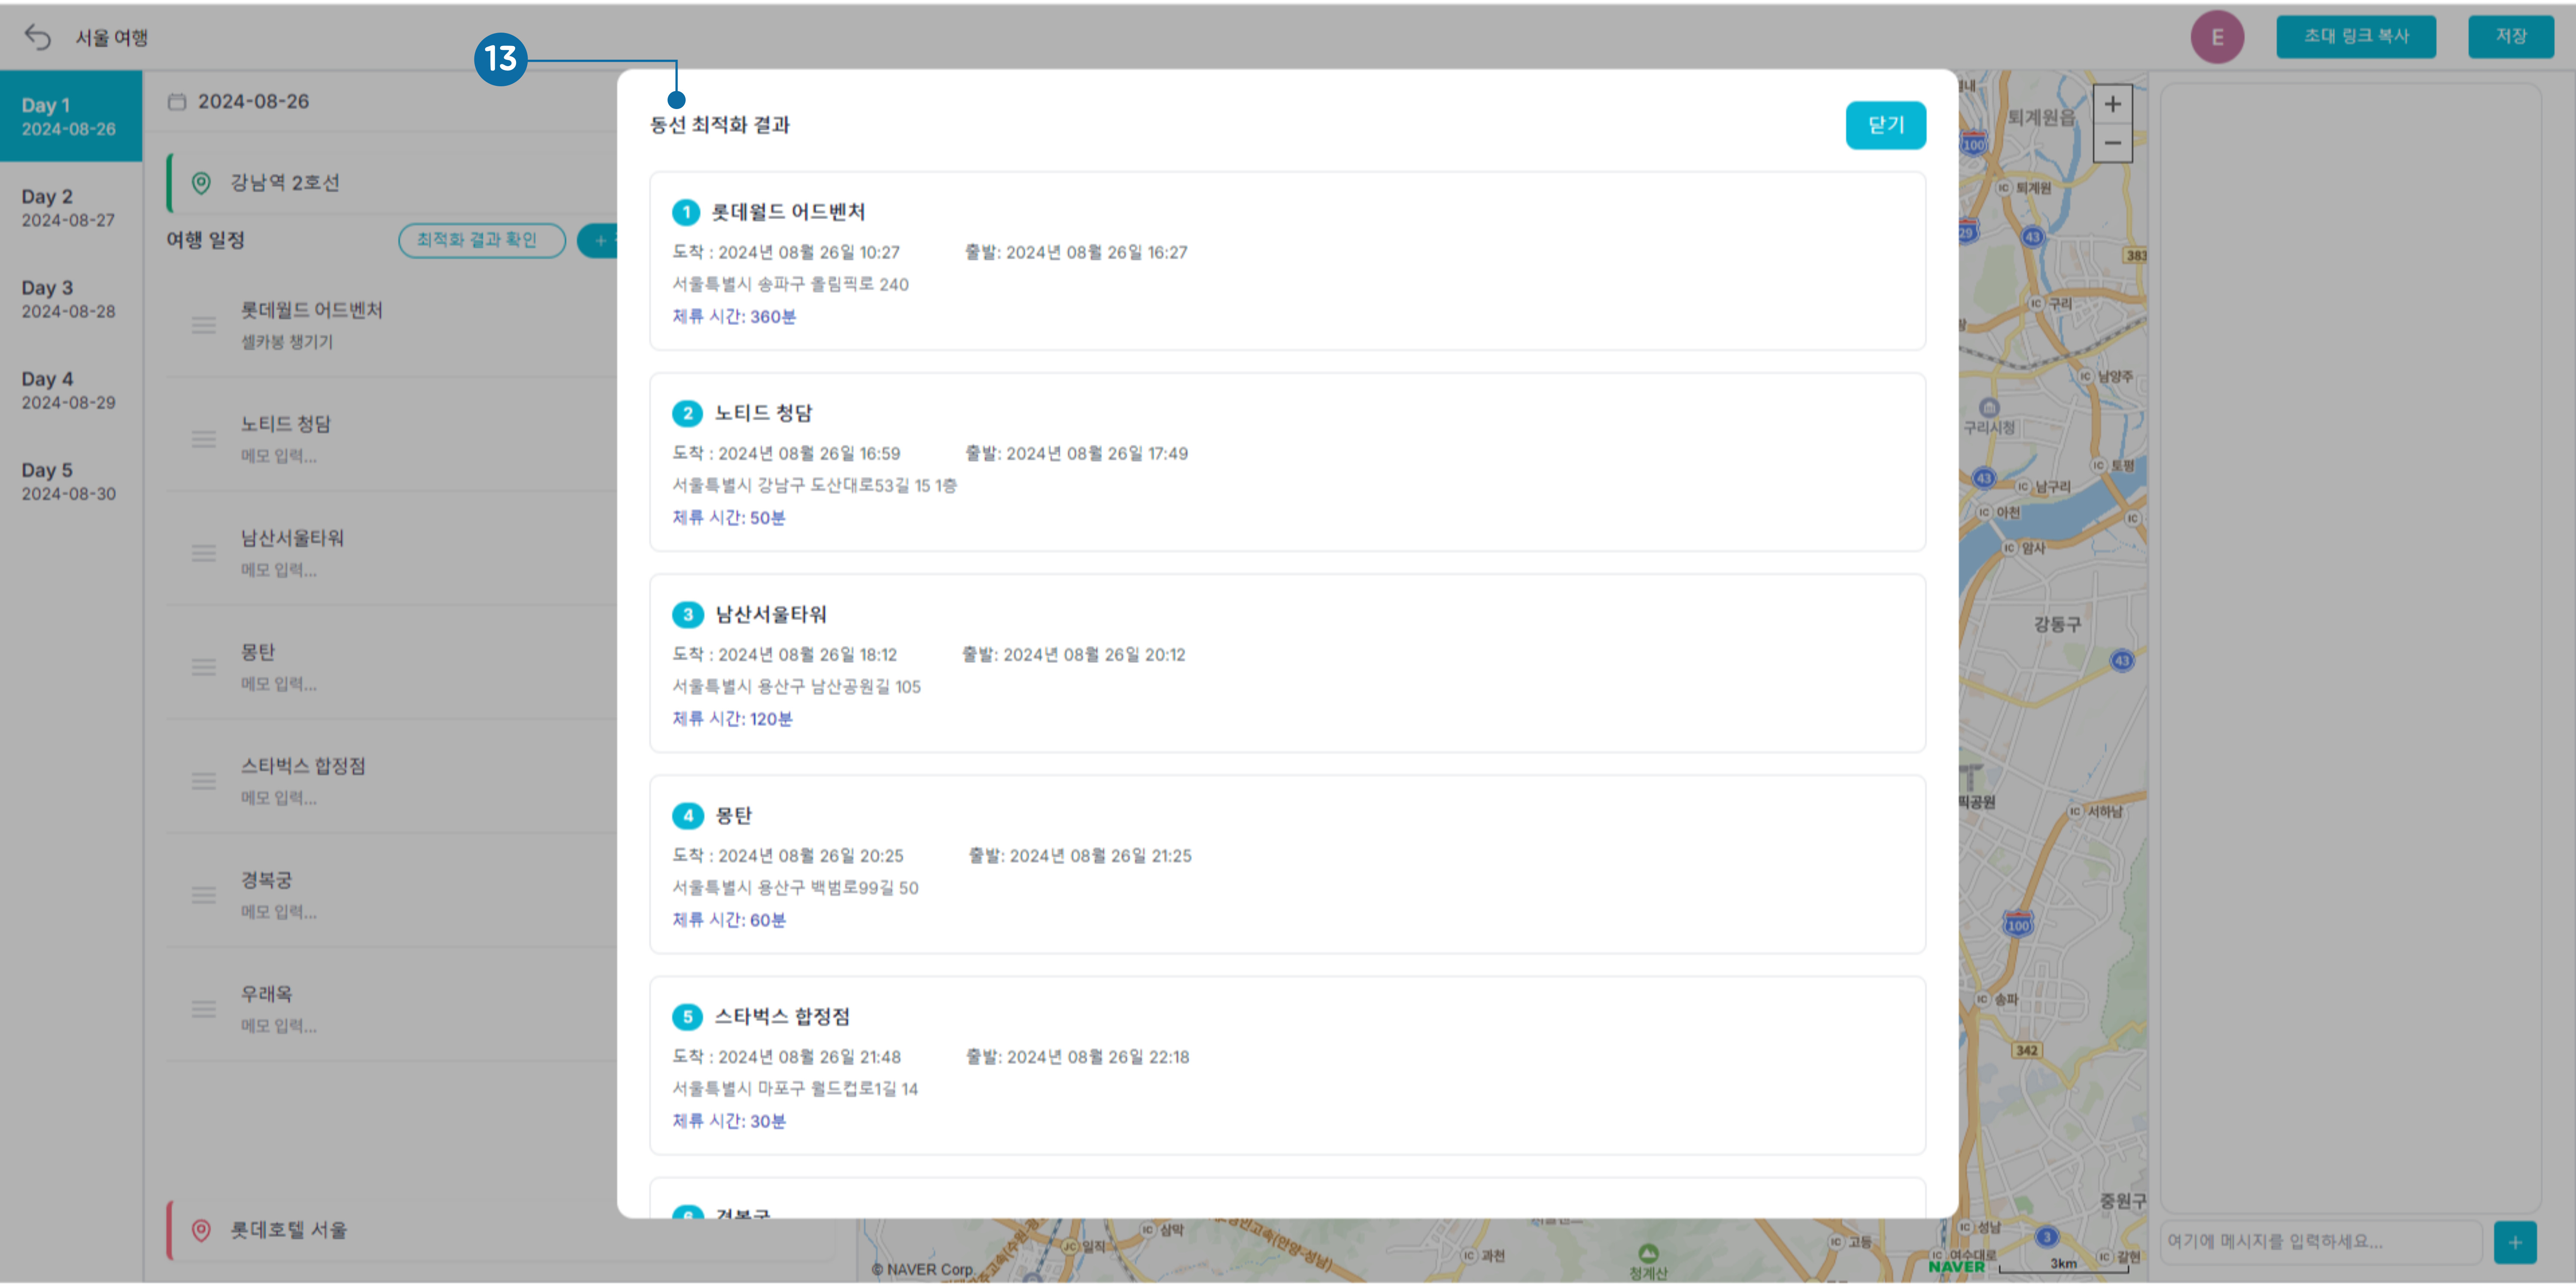Select the Day 3 tab
Screen dimensions: 2576x1288
(x=70, y=298)
